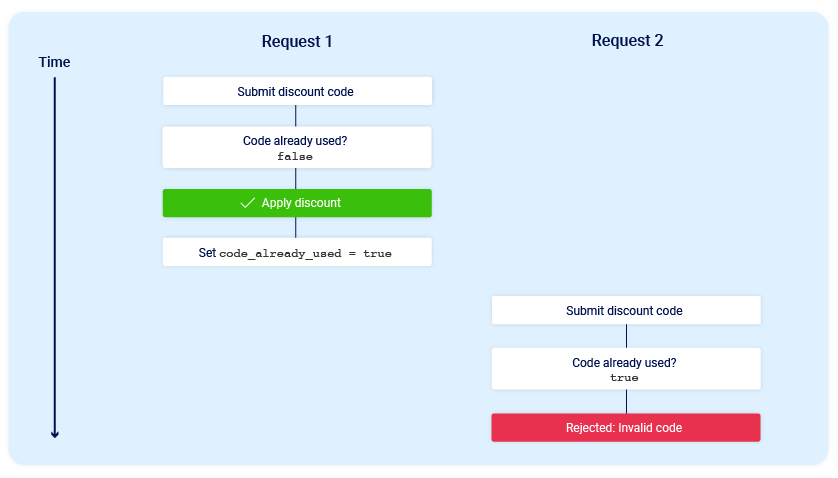Click connector below Request 2 Submit discount code
Image resolution: width=838 pixels, height=478 pixels.
tap(626, 336)
